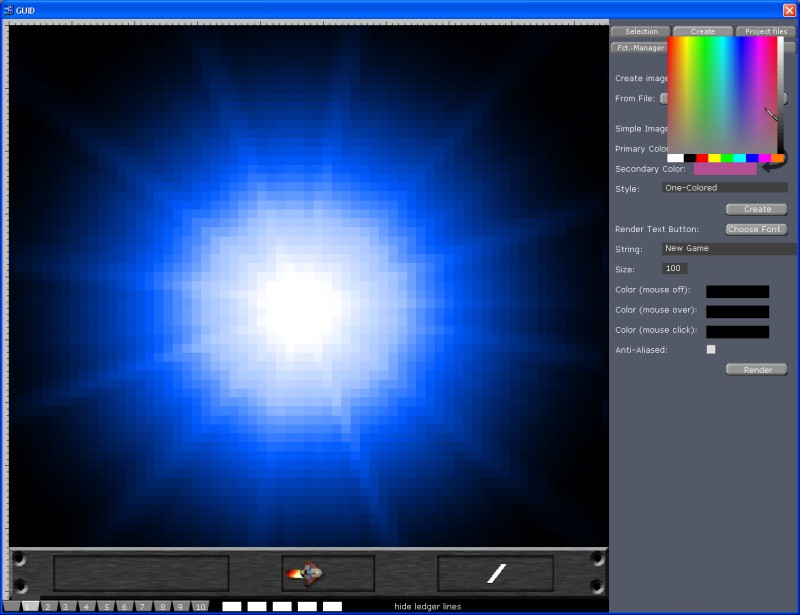This screenshot has width=800, height=615.
Task: Click the Render button
Action: click(x=757, y=370)
